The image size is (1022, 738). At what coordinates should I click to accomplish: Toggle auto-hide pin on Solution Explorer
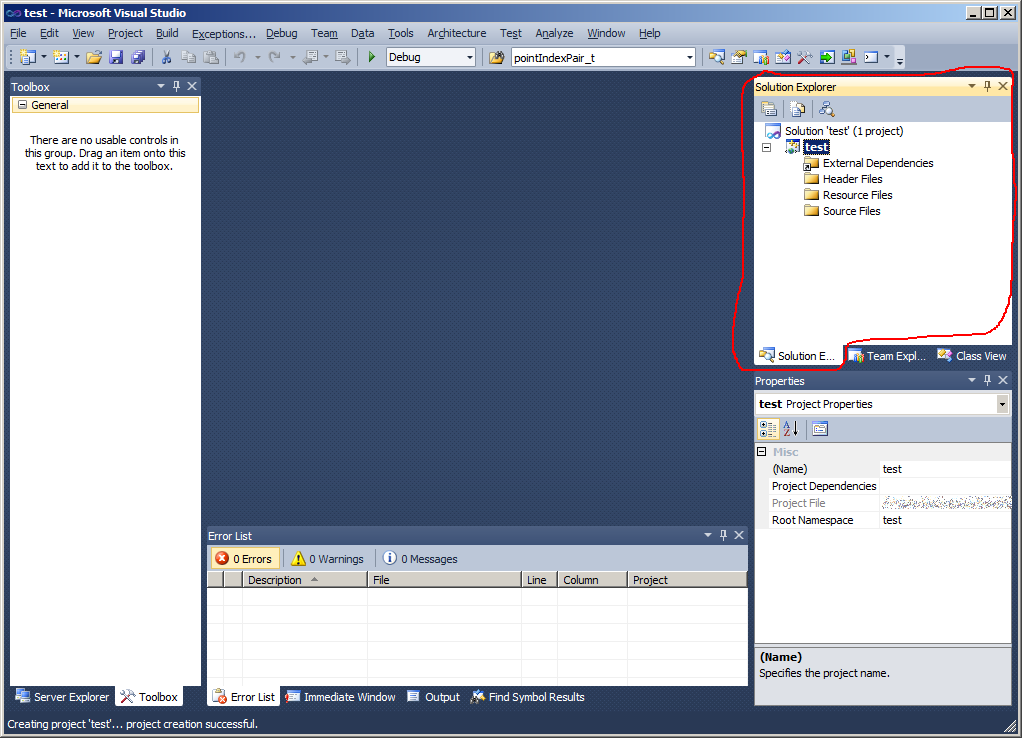click(x=987, y=86)
